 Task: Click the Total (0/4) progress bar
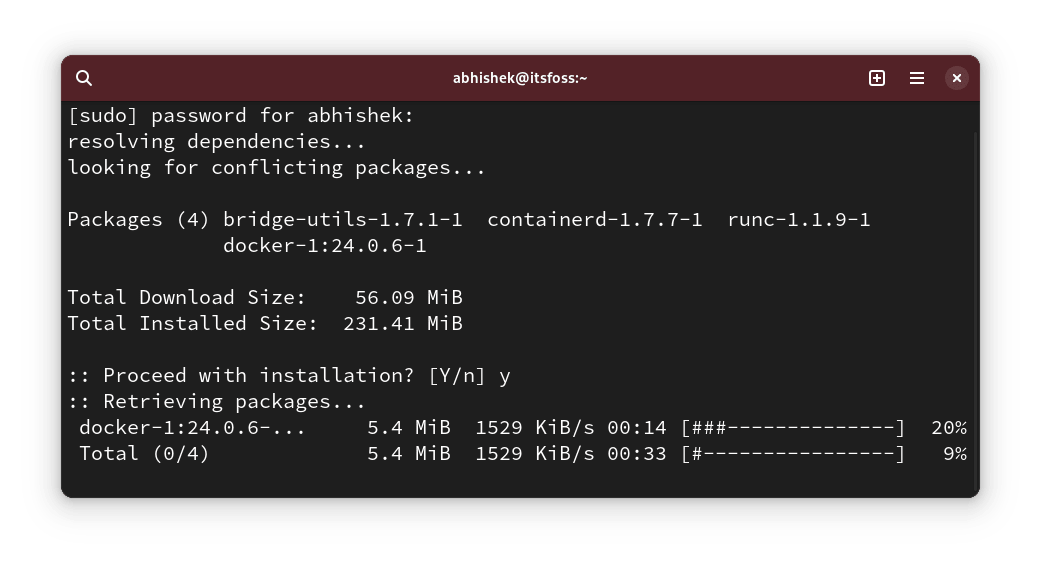(793, 454)
